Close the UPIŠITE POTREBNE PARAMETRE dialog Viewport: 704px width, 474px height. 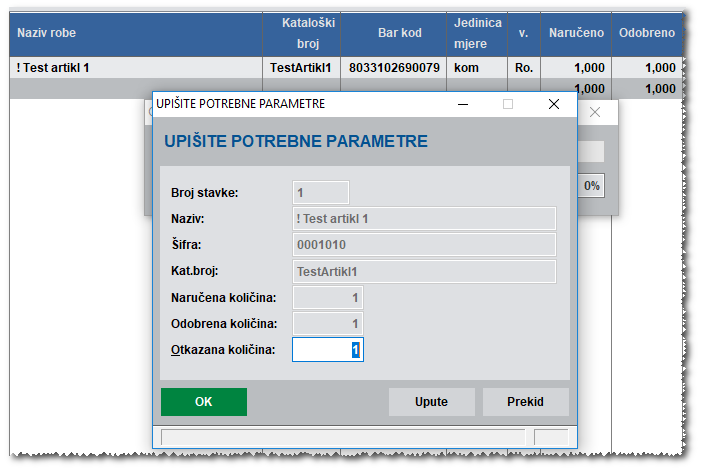(x=554, y=104)
